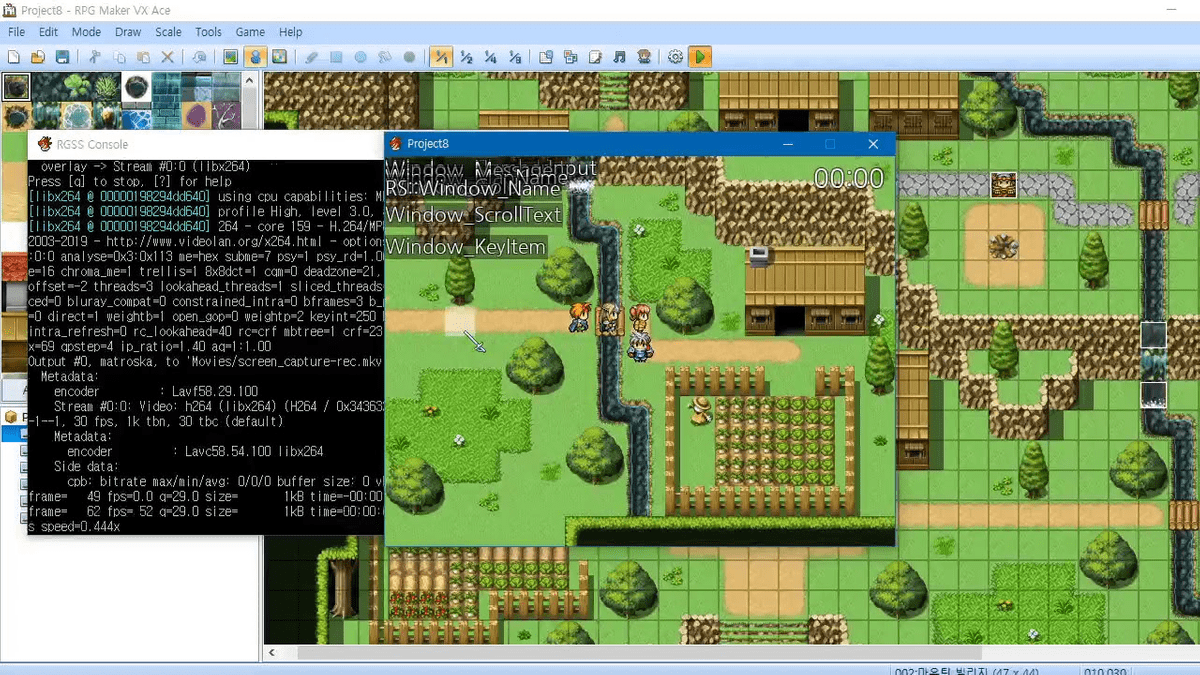Image resolution: width=1200 pixels, height=675 pixels.
Task: Create a new project from the toolbar
Action: pos(14,57)
